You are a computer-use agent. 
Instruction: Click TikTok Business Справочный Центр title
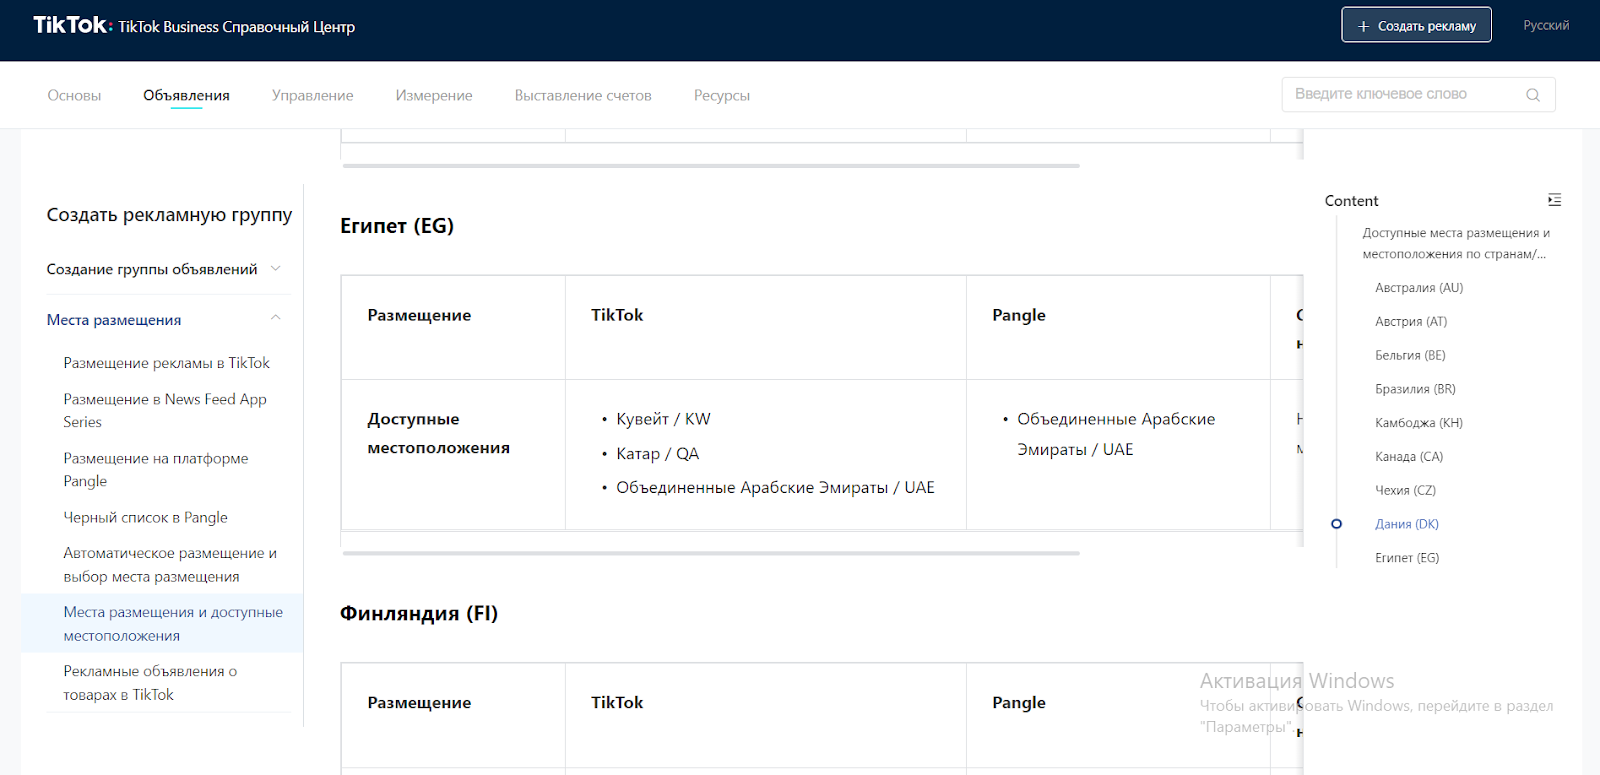236,27
